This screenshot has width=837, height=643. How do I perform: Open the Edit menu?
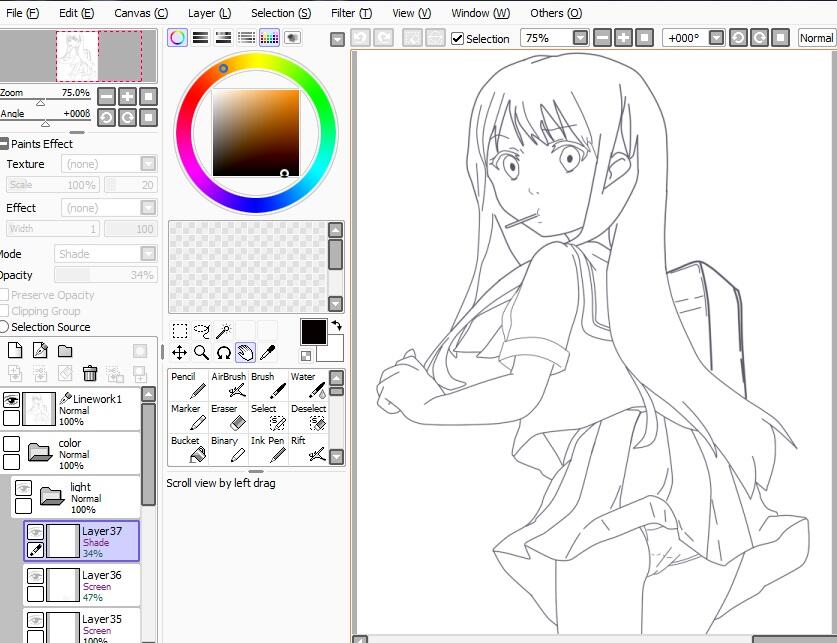(76, 13)
